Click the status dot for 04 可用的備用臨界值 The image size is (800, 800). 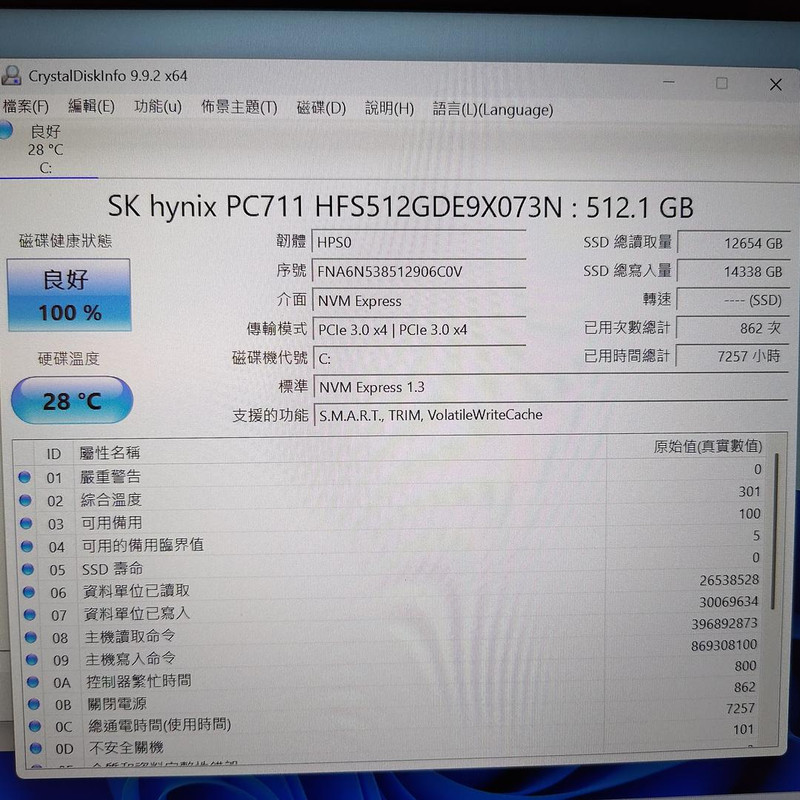pyautogui.click(x=27, y=546)
